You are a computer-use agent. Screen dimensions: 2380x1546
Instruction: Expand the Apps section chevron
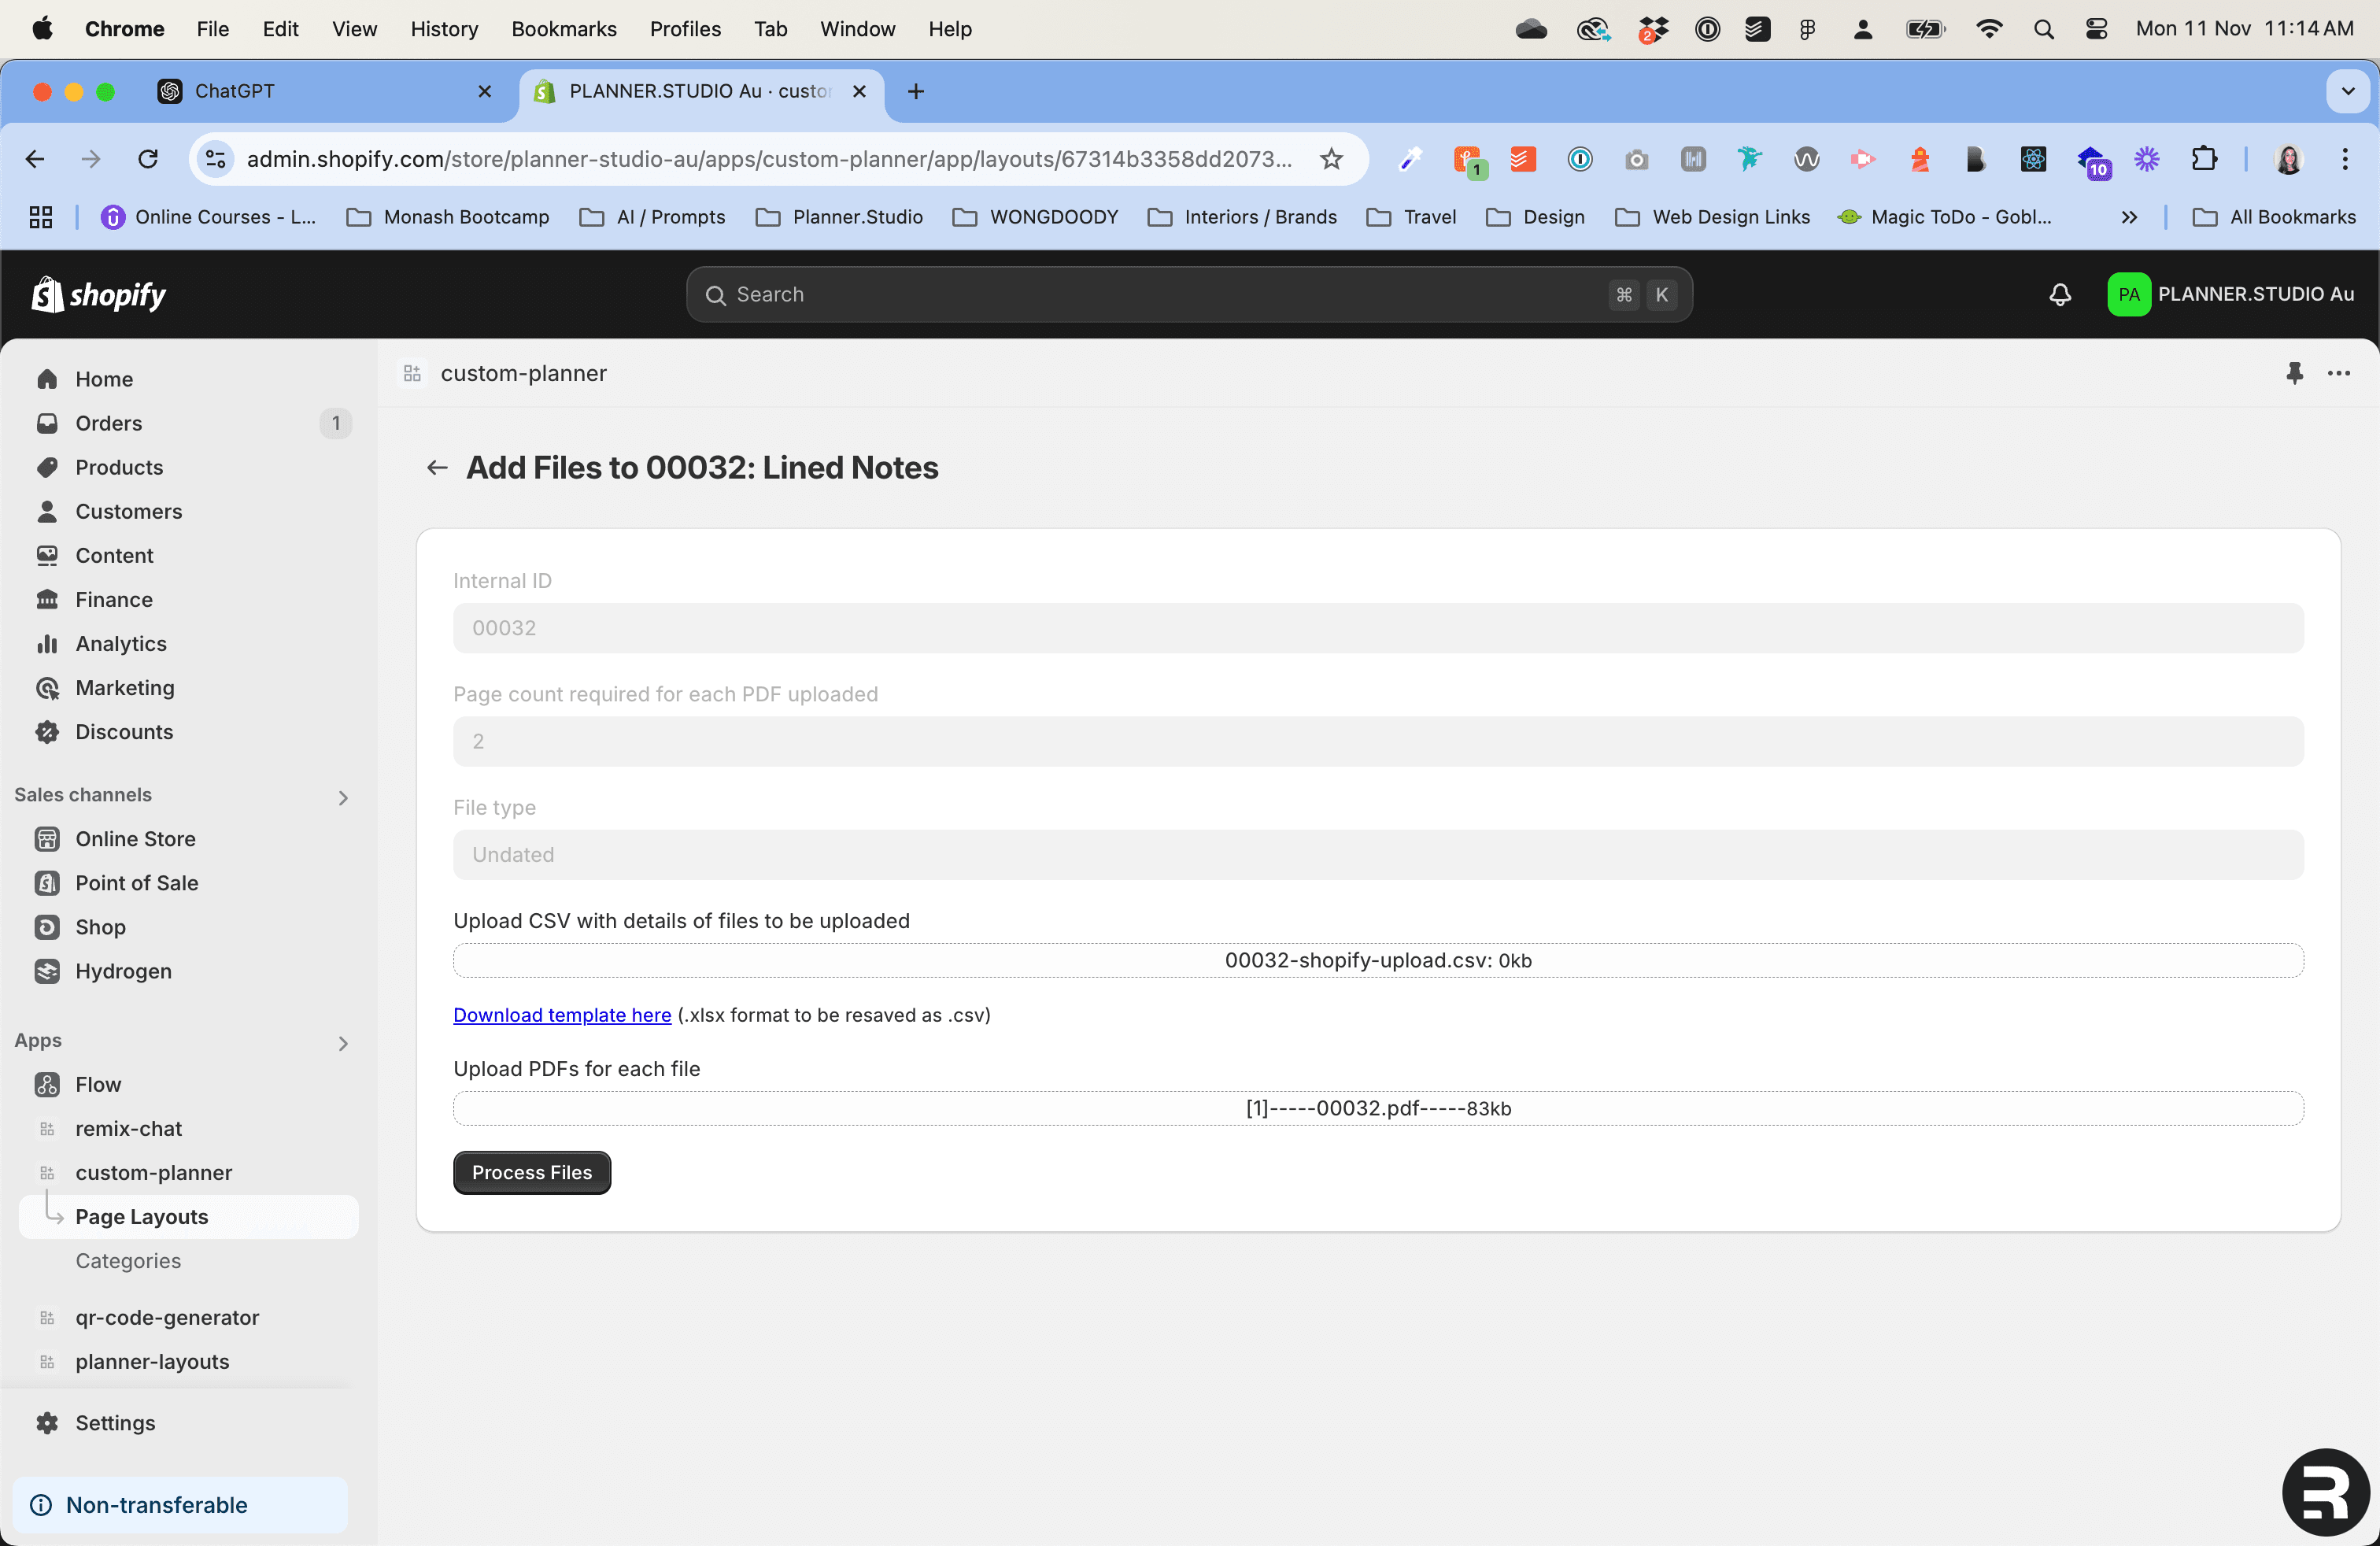[343, 1043]
